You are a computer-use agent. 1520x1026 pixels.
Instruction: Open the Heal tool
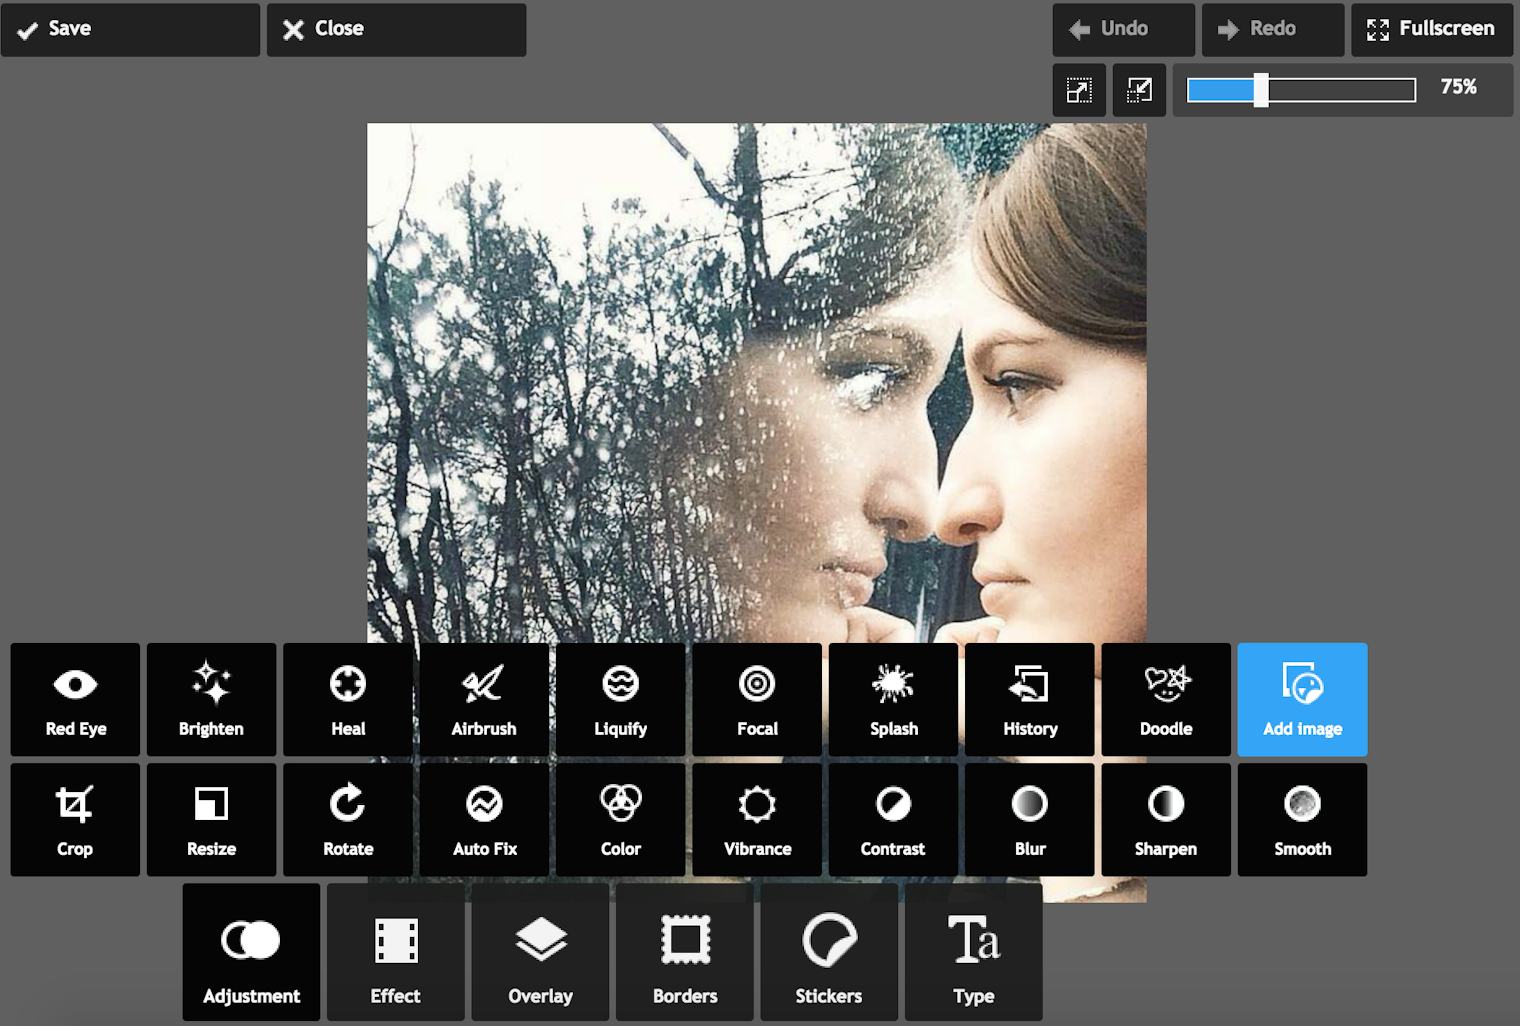tap(348, 700)
